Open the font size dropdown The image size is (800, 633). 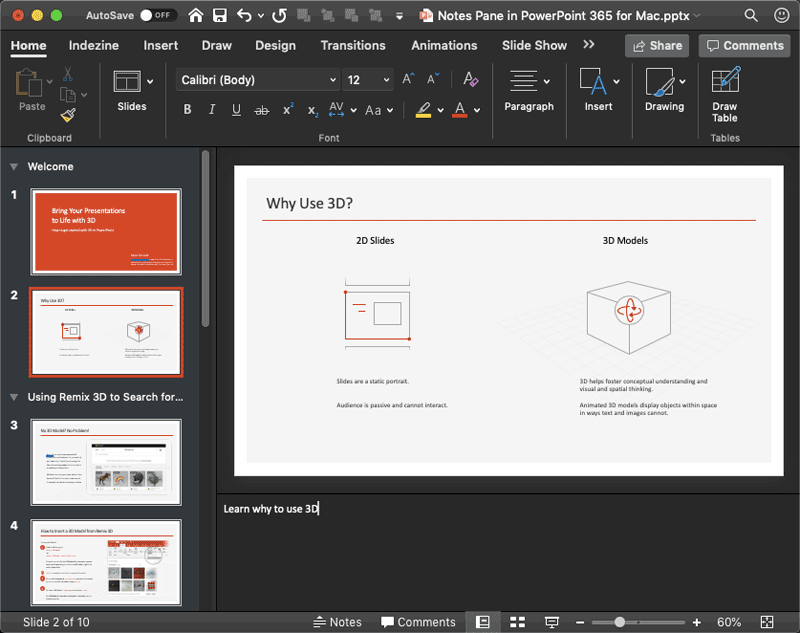pyautogui.click(x=385, y=79)
